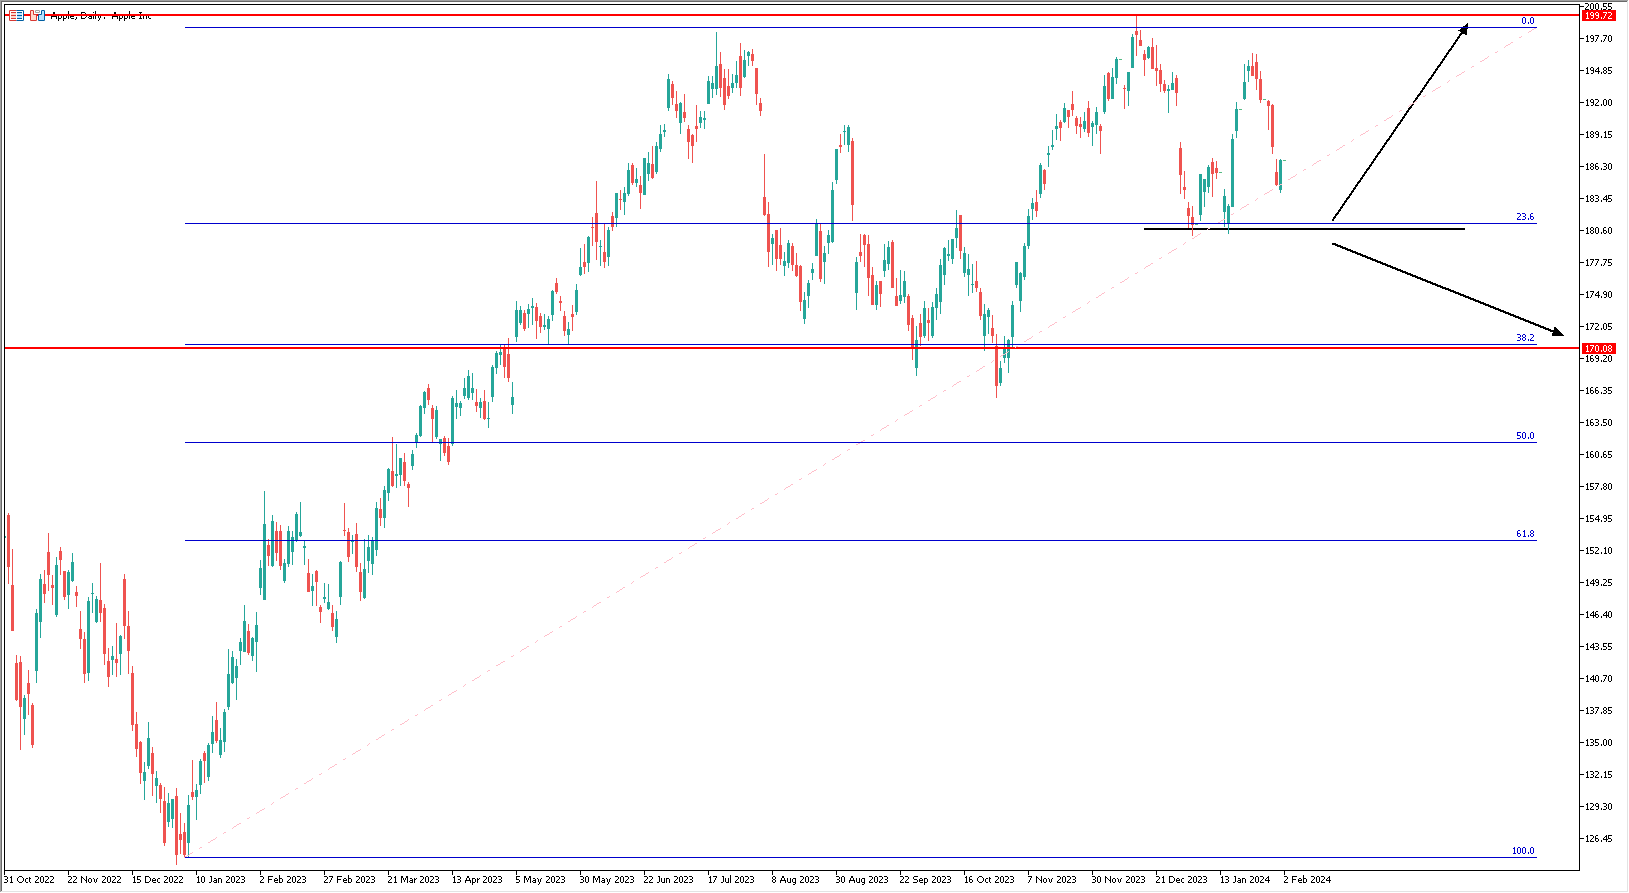Toggle the one-click trading panel icon
Image resolution: width=1629 pixels, height=893 pixels.
point(36,15)
